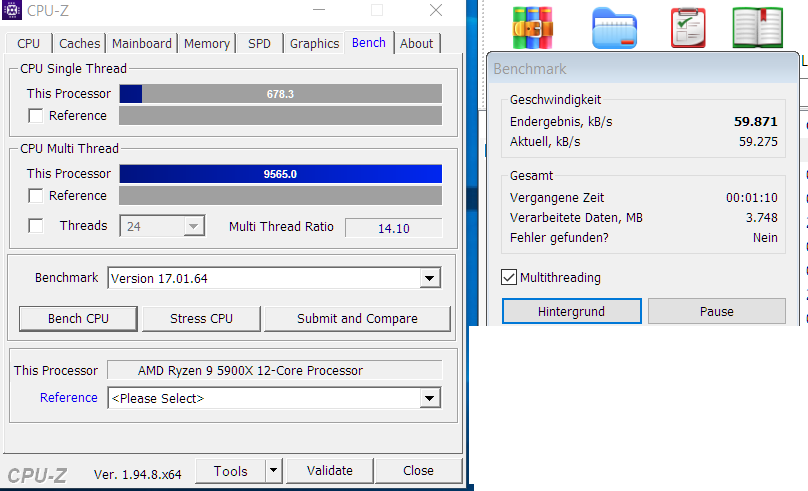This screenshot has height=491, width=808.
Task: Uncheck the Multithreading checkbox
Action: (509, 277)
